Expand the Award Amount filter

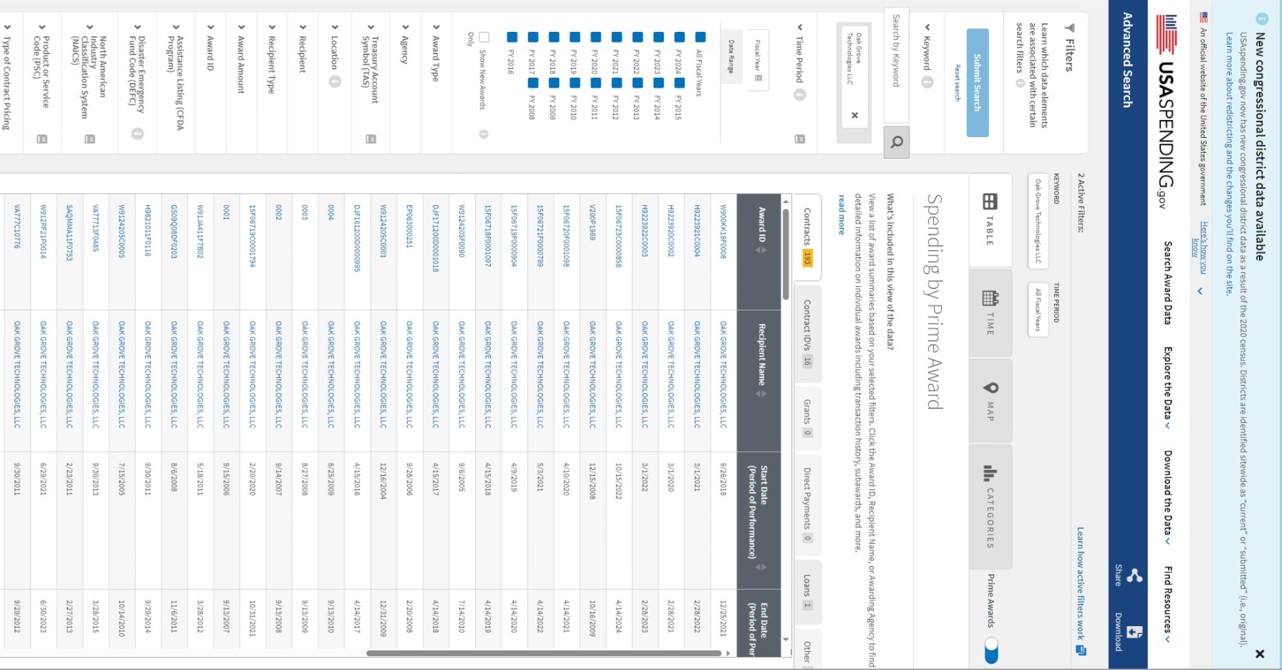[x=240, y=27]
